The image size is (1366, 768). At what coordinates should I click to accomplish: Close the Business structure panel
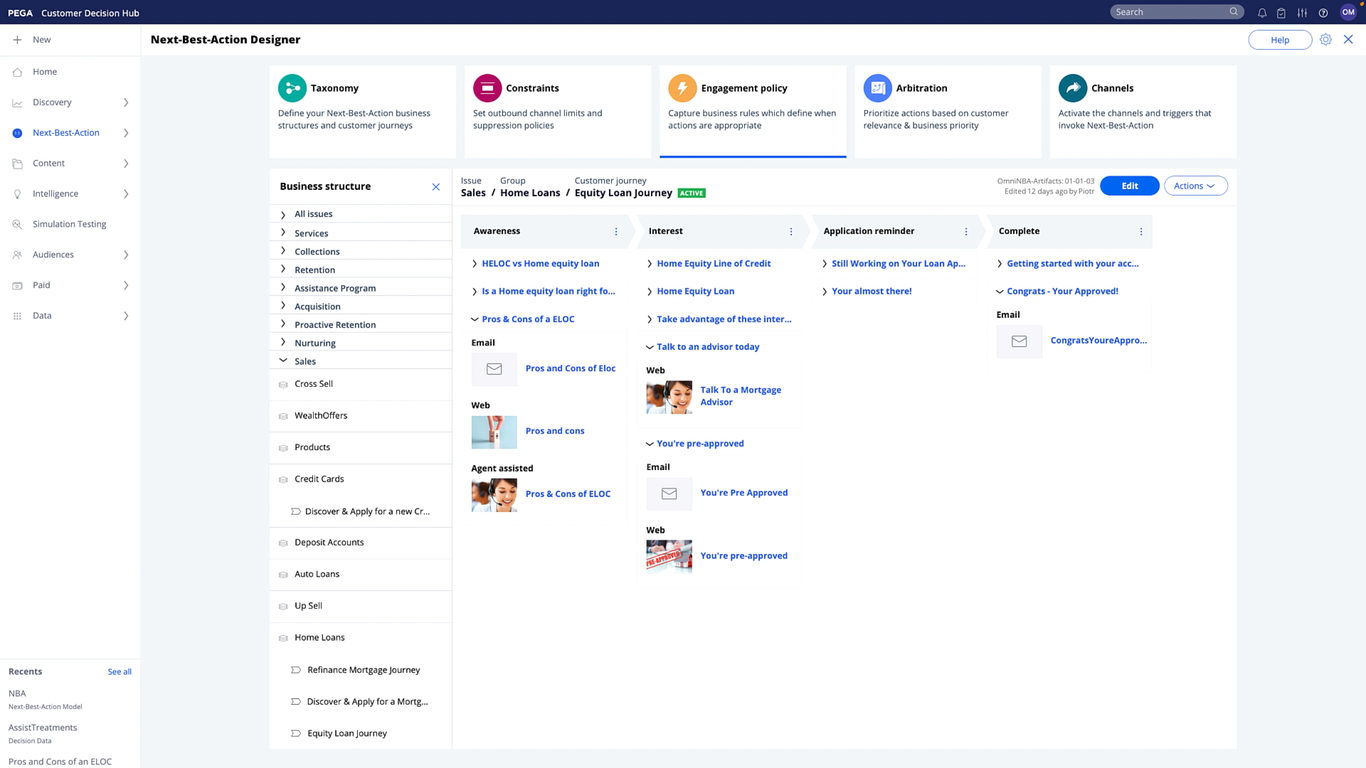pyautogui.click(x=436, y=186)
